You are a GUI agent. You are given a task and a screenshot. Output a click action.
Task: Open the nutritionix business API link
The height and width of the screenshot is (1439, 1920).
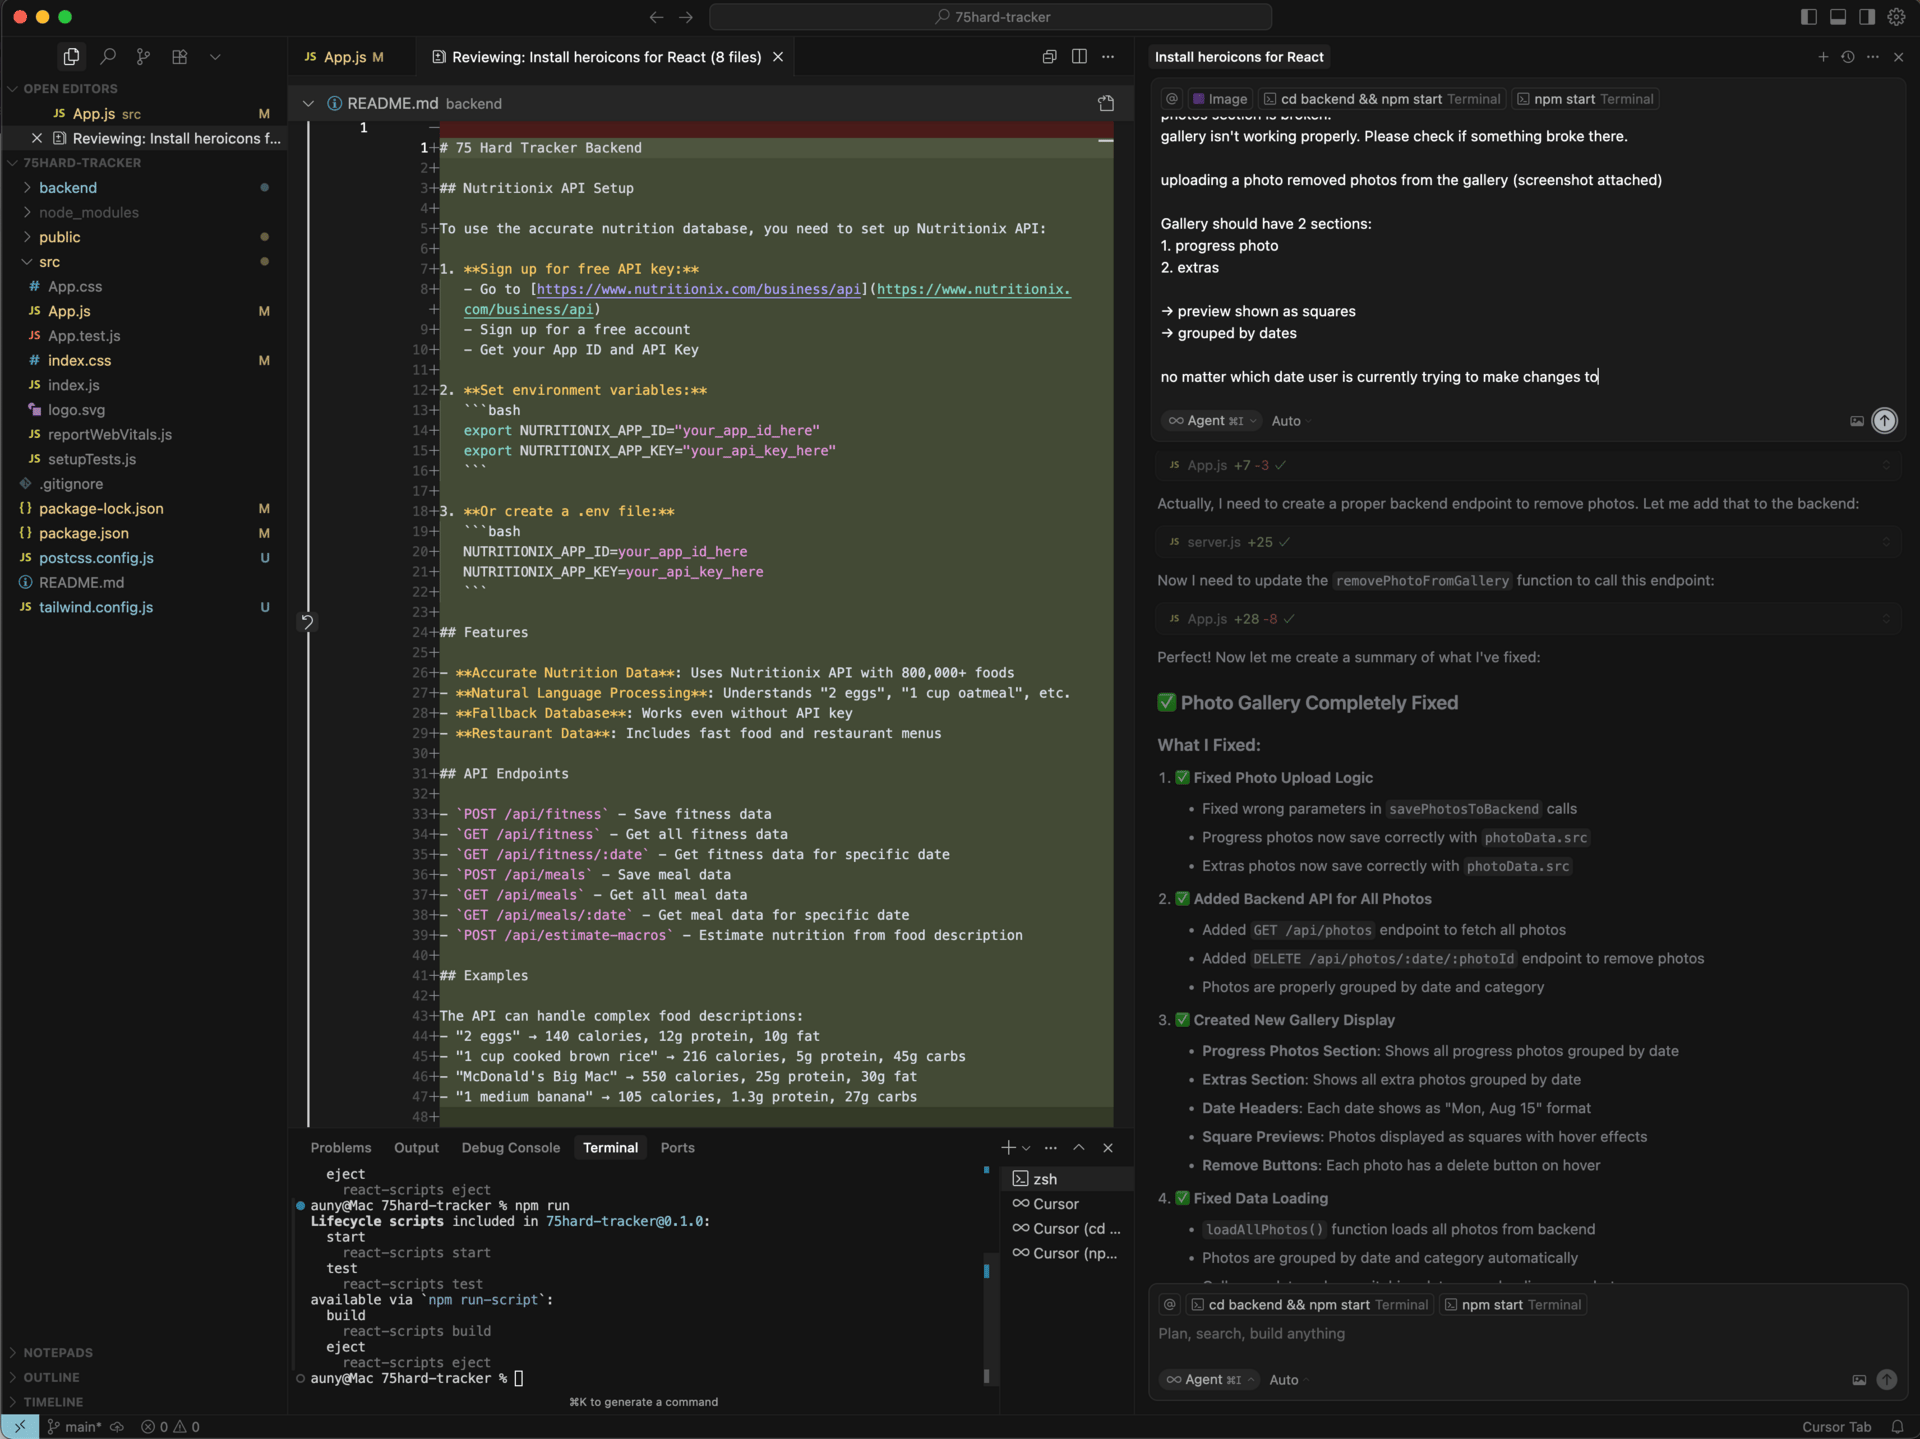(x=698, y=290)
